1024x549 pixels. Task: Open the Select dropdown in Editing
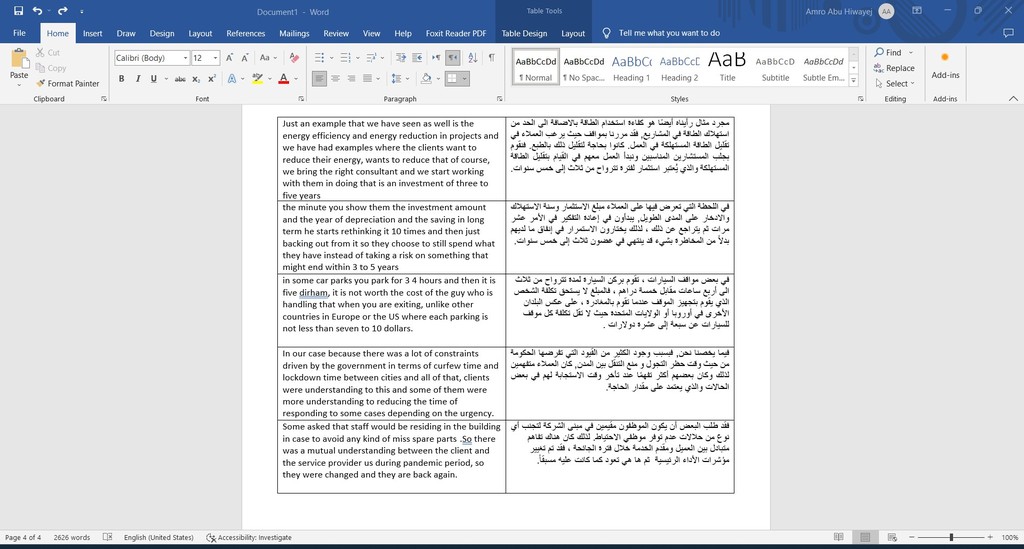(x=895, y=84)
